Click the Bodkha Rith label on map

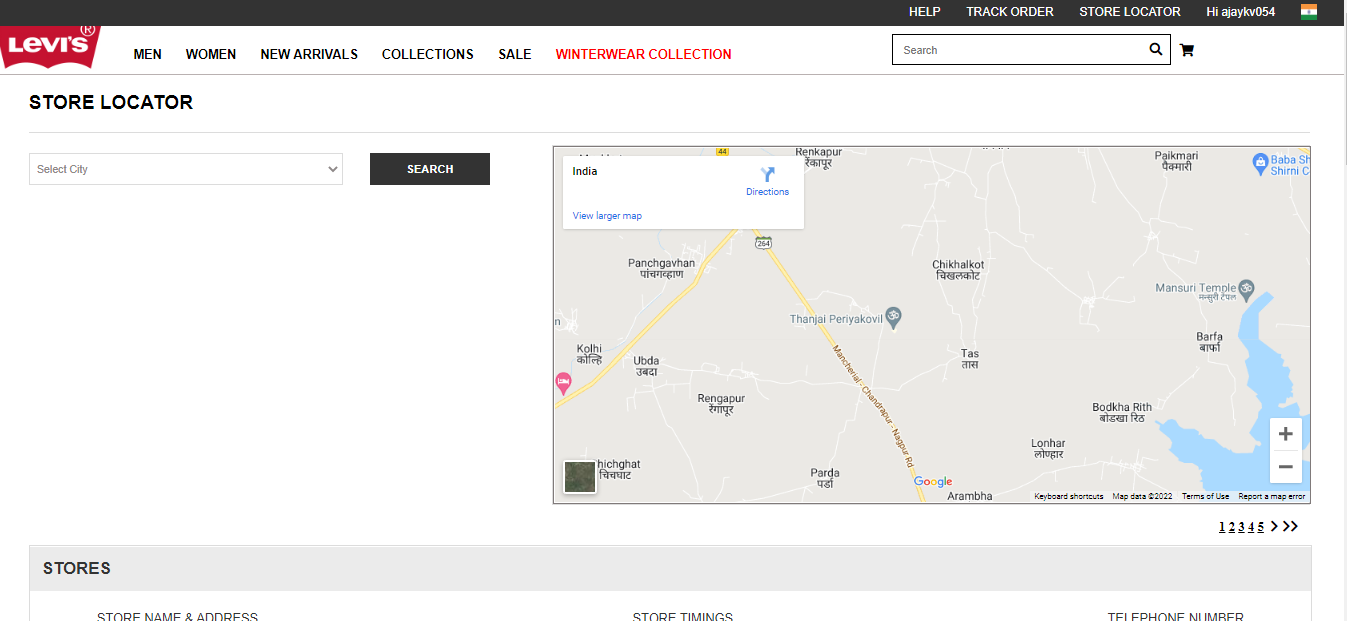1122,412
